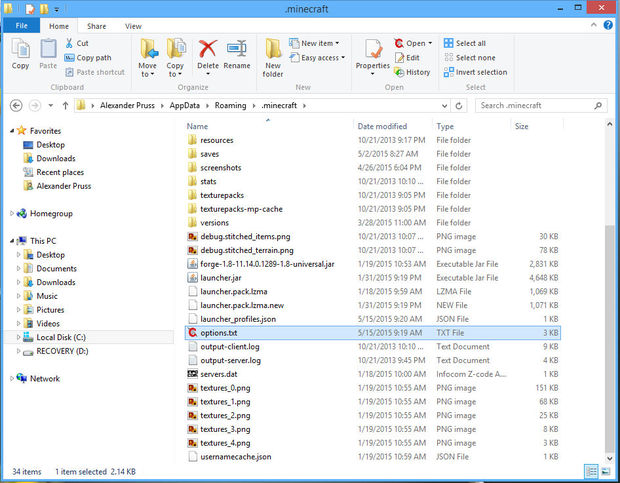This screenshot has width=620, height=483.
Task: Minimize the ribbon with the chevron
Action: coord(594,25)
